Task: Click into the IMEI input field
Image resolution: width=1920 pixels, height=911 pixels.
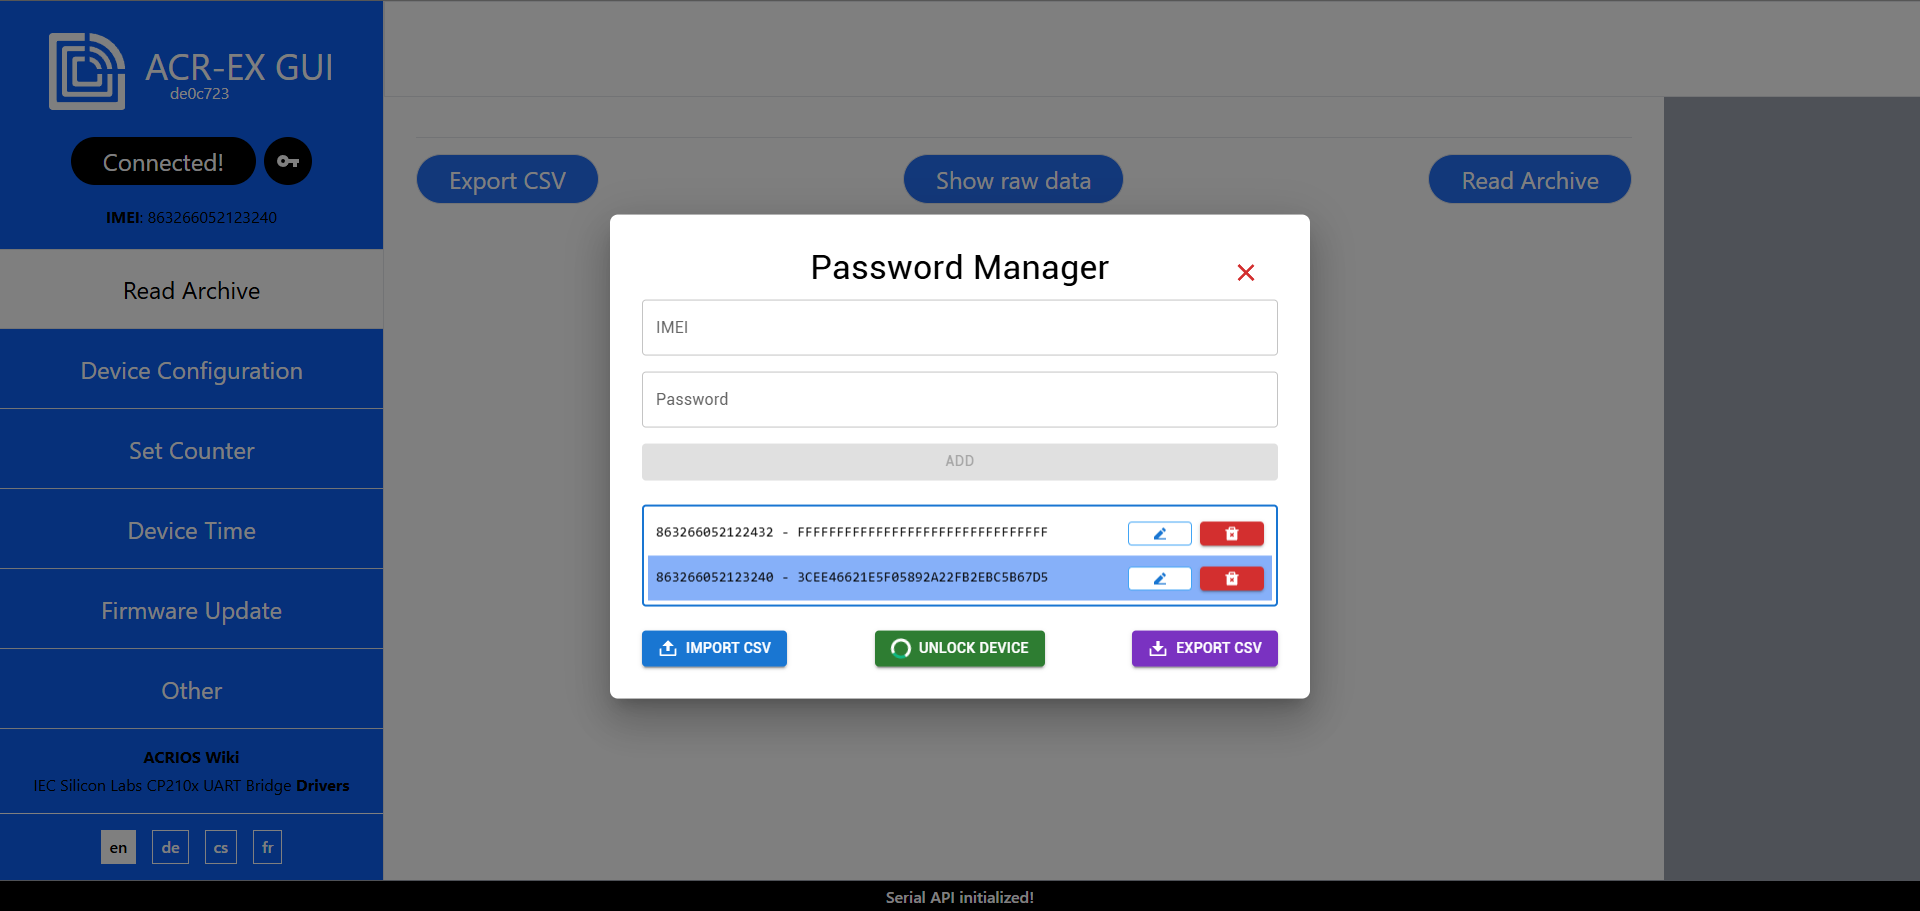Action: (959, 327)
